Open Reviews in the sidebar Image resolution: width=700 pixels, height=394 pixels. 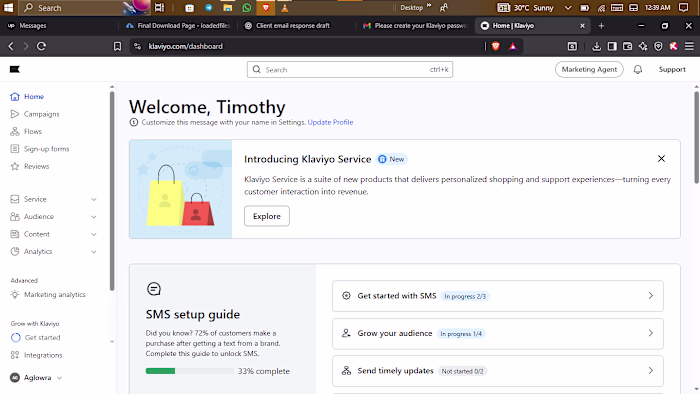[x=29, y=166]
